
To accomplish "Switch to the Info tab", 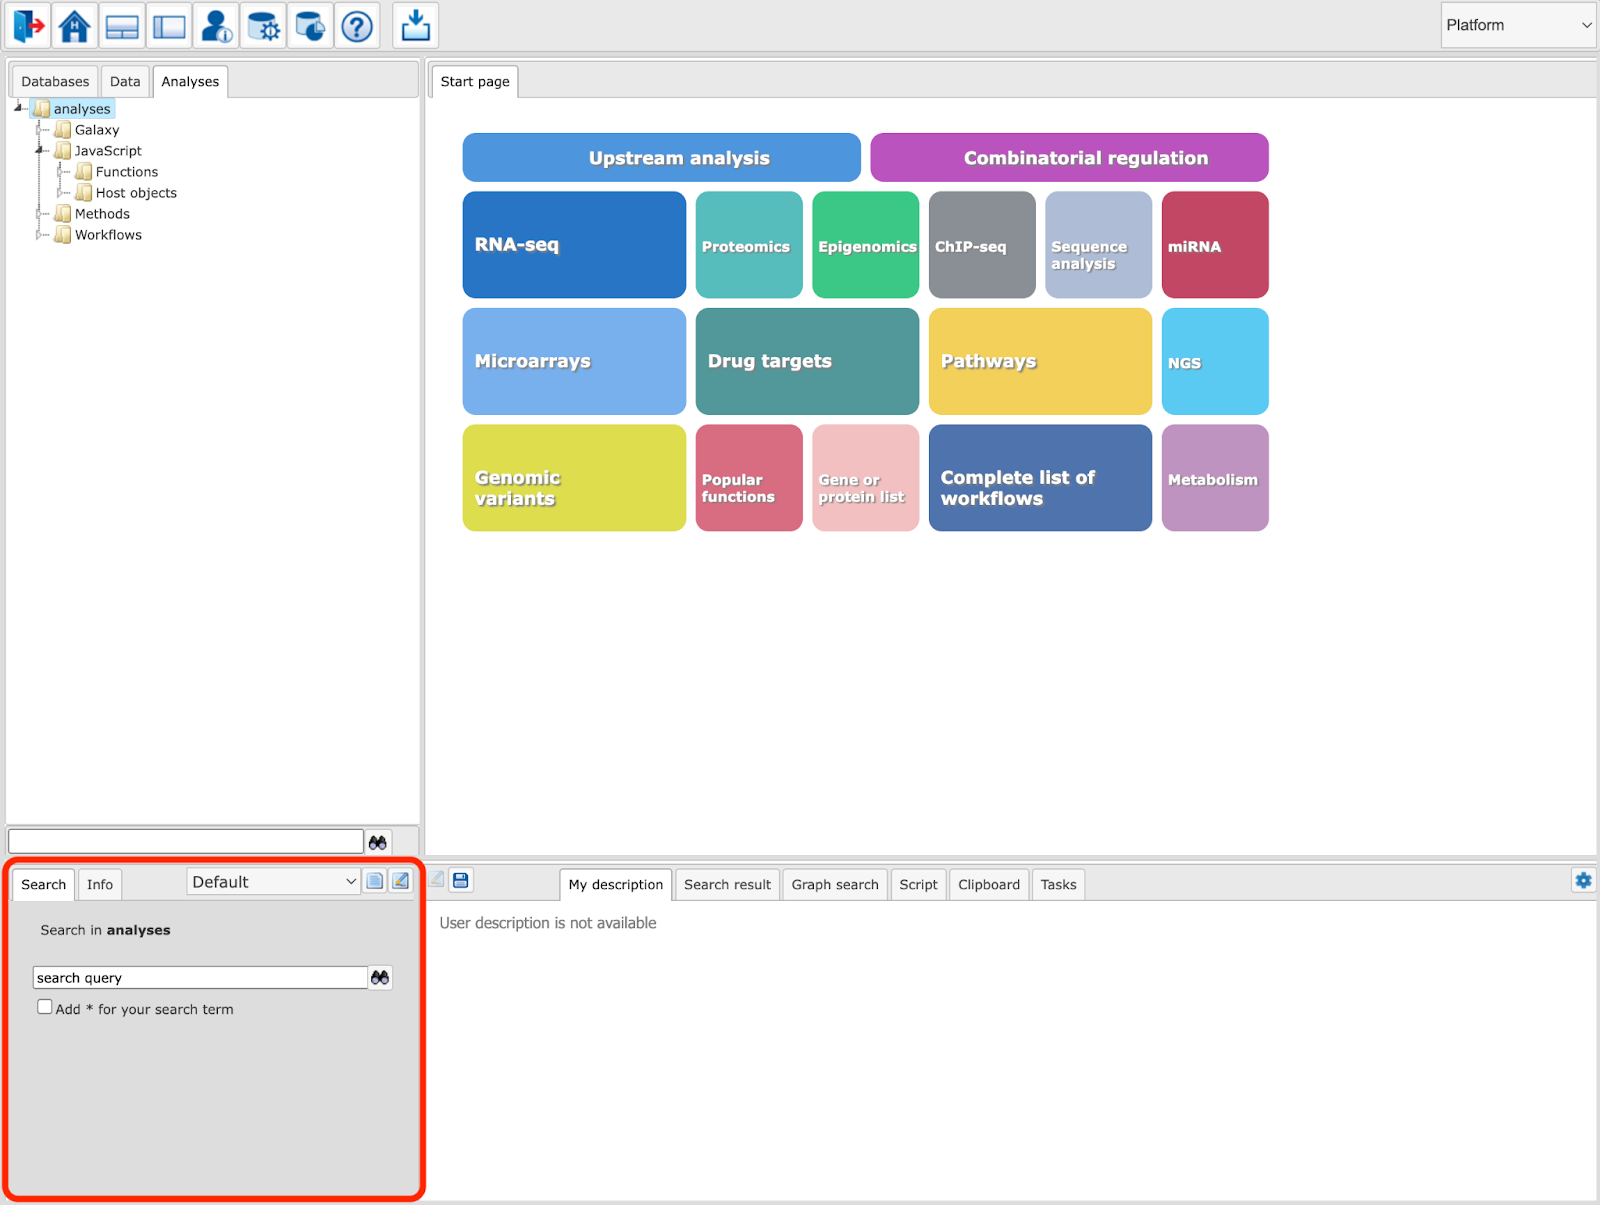I will 100,884.
